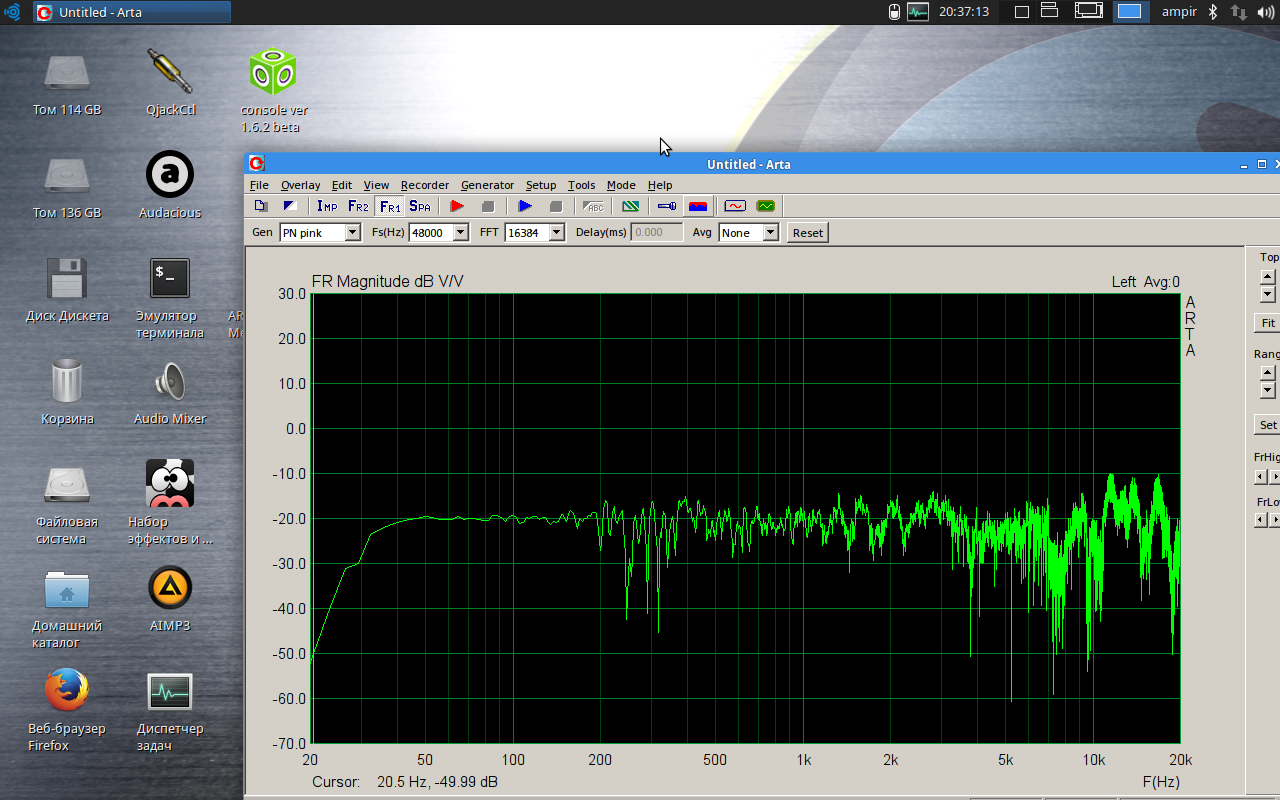Toggle the red-blue spectrum display icon

click(698, 206)
